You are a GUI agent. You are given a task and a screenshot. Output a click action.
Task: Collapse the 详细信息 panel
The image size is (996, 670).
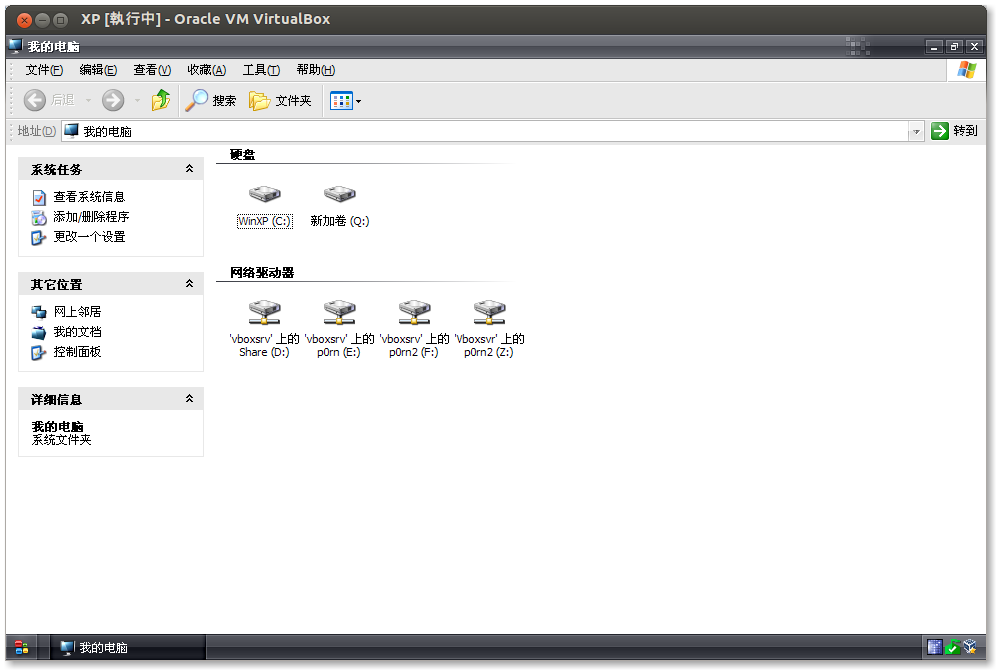point(189,399)
